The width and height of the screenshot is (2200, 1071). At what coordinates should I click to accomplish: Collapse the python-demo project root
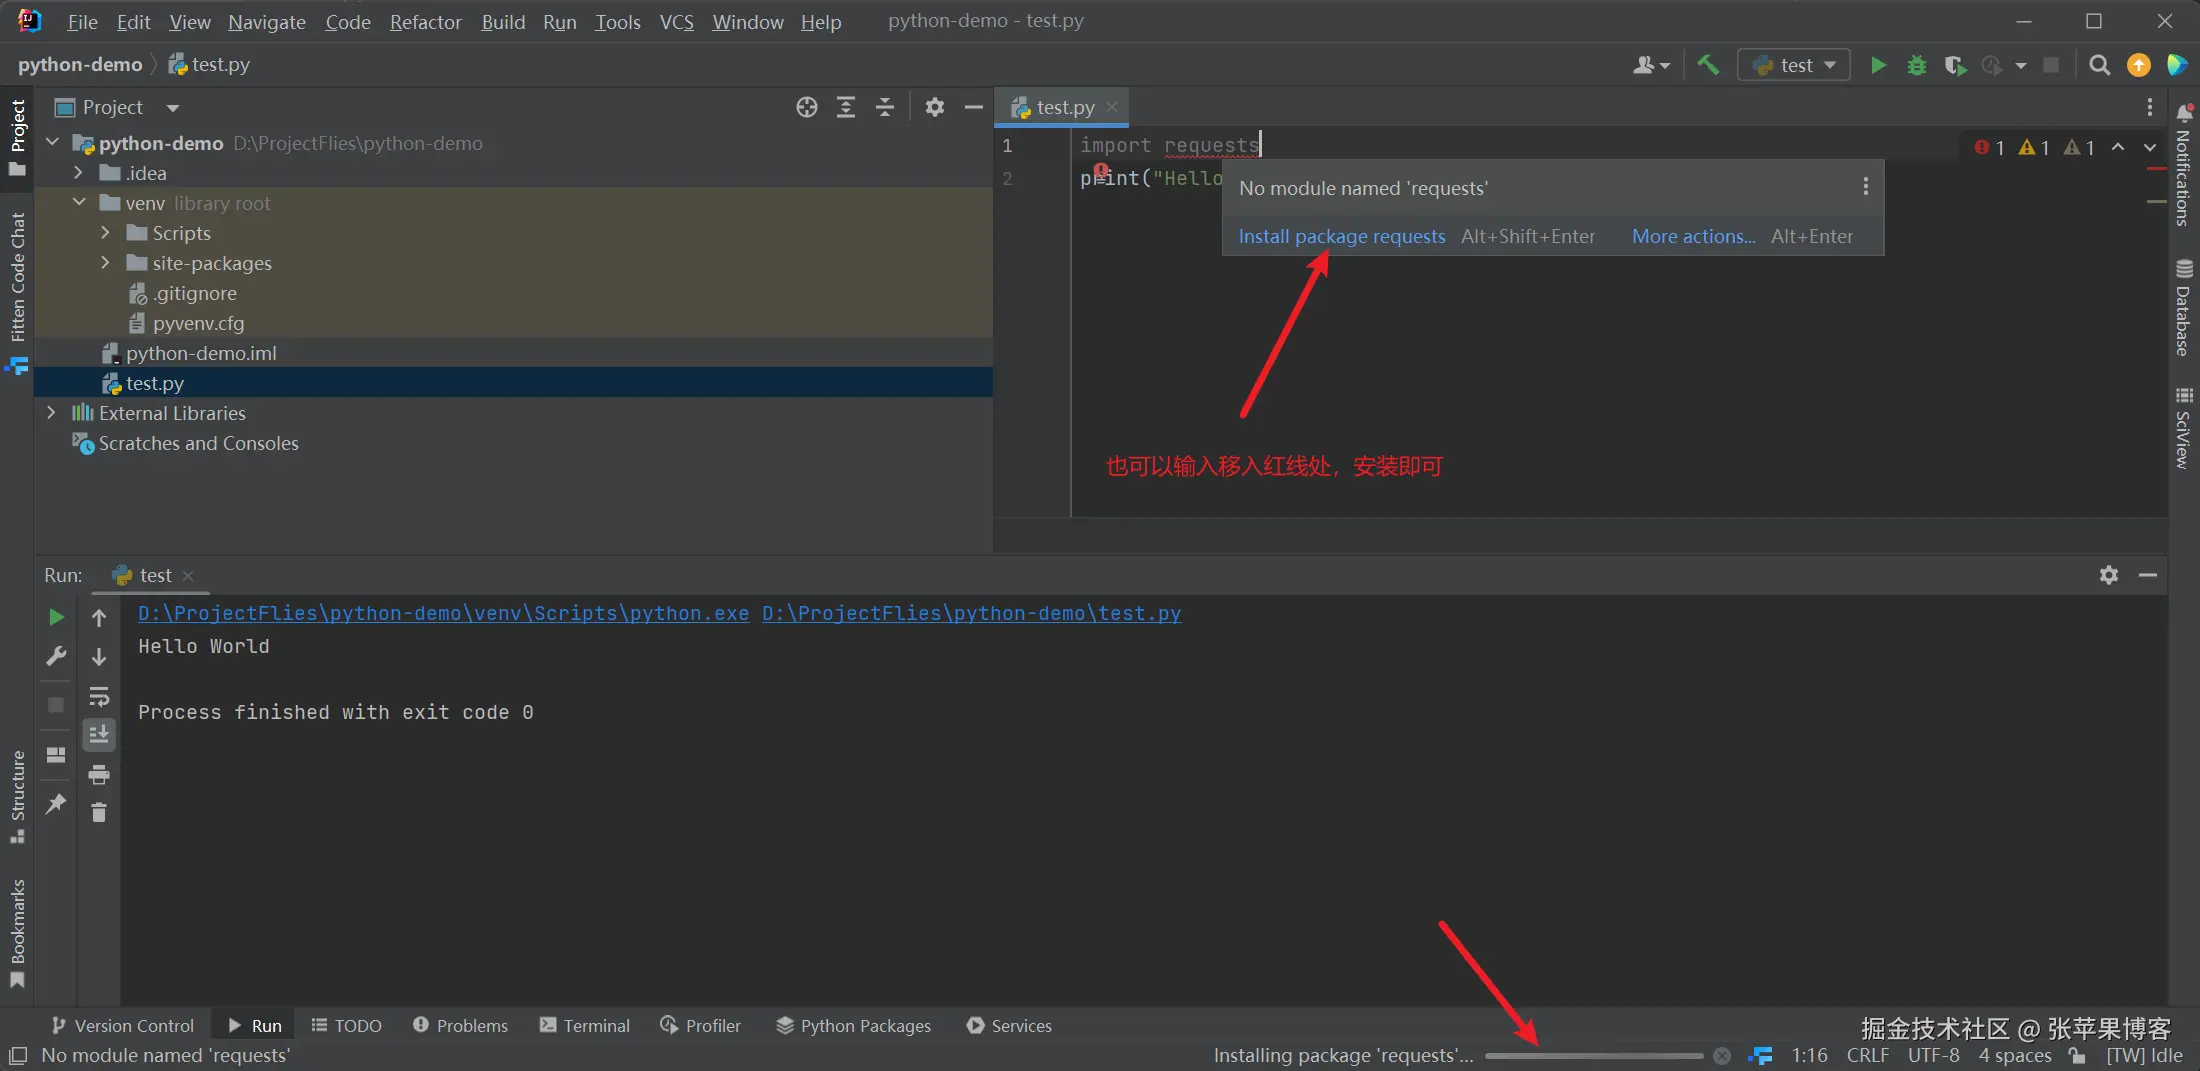(52, 143)
